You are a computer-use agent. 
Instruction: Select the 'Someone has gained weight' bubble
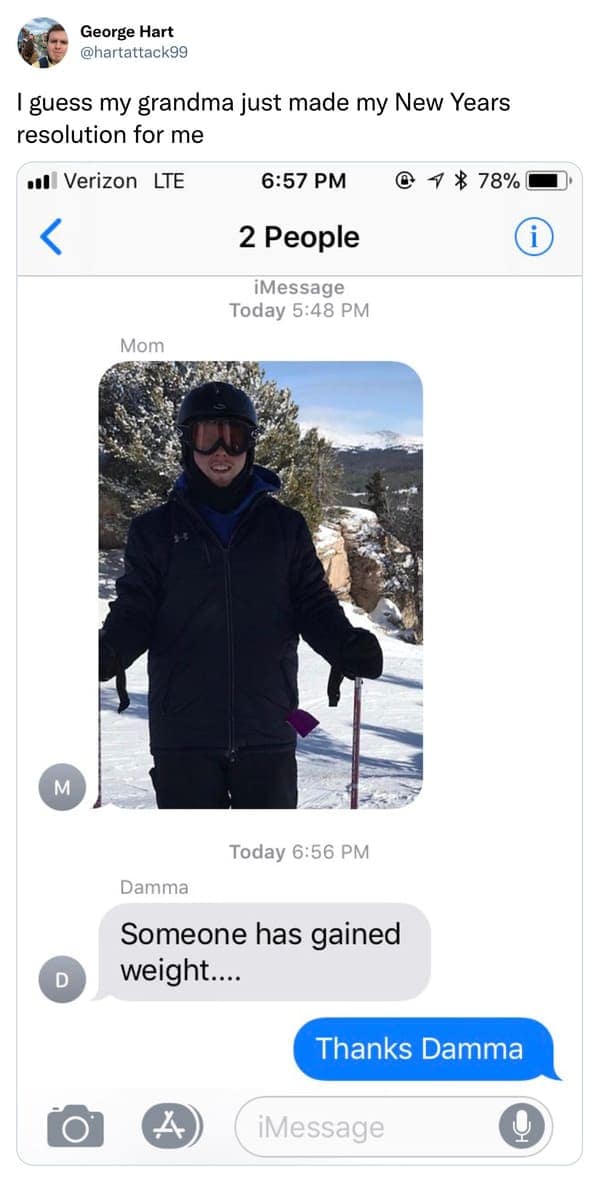(x=264, y=952)
